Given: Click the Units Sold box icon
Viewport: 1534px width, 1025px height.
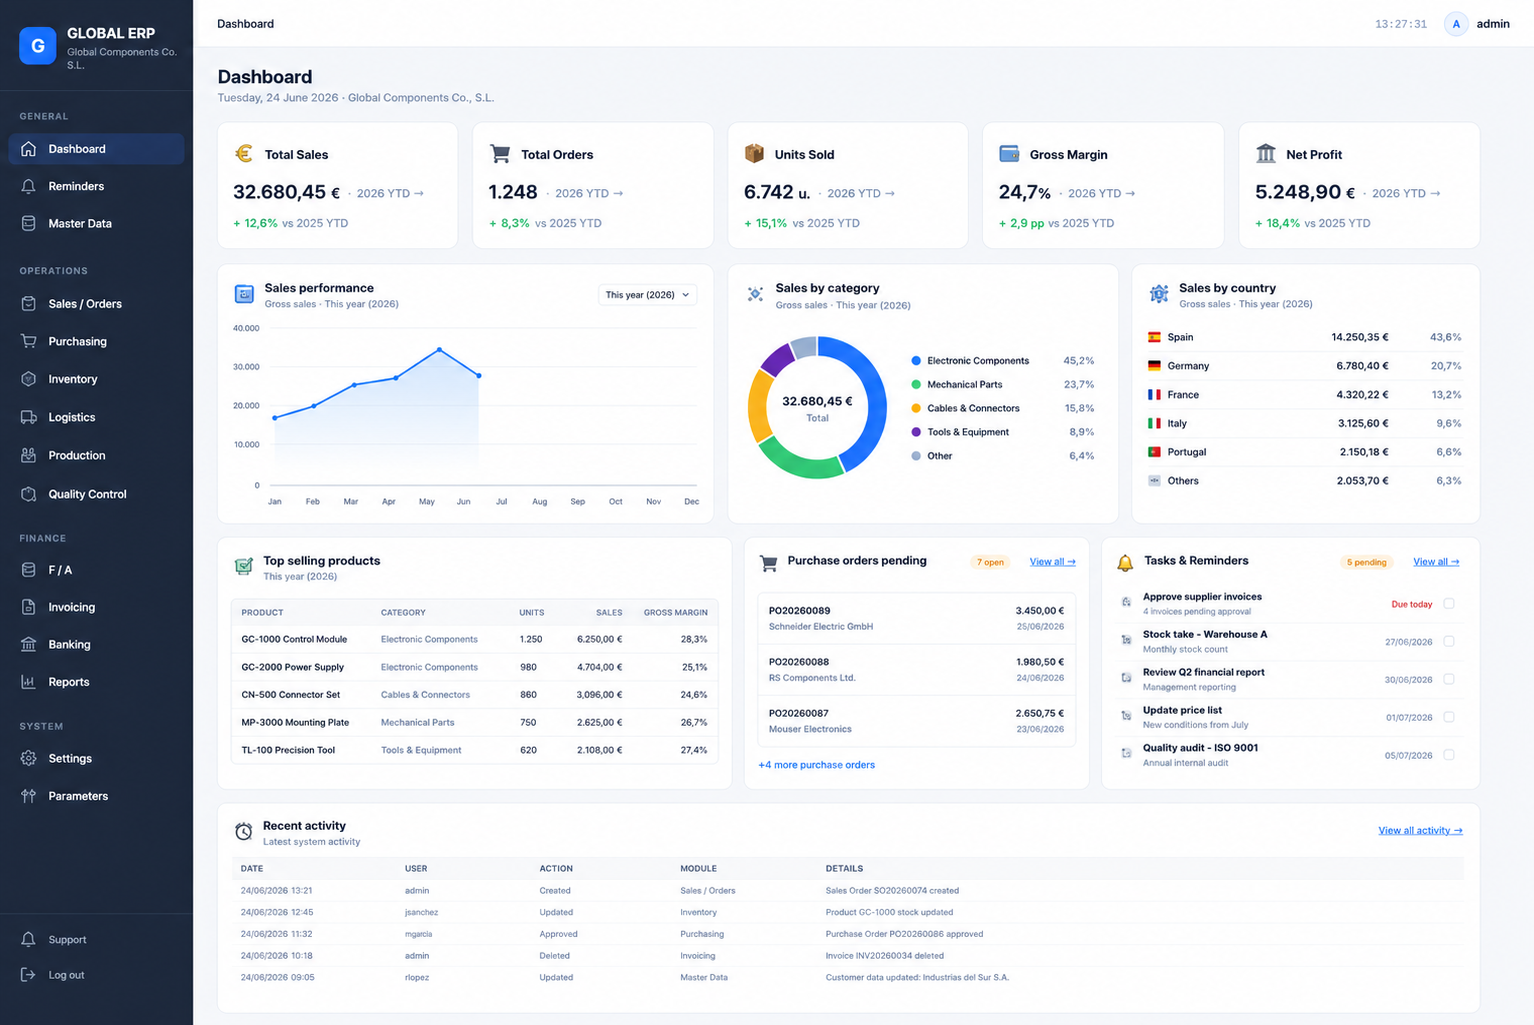Looking at the screenshot, I should click(754, 153).
